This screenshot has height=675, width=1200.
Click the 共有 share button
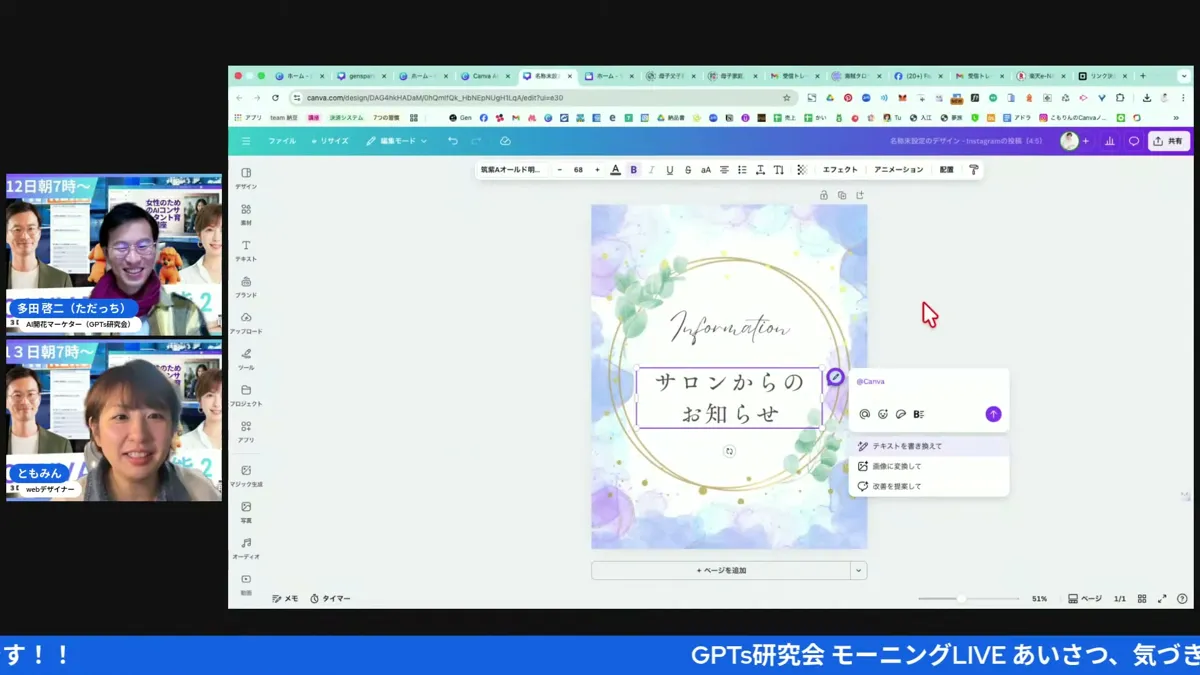click(x=1168, y=141)
